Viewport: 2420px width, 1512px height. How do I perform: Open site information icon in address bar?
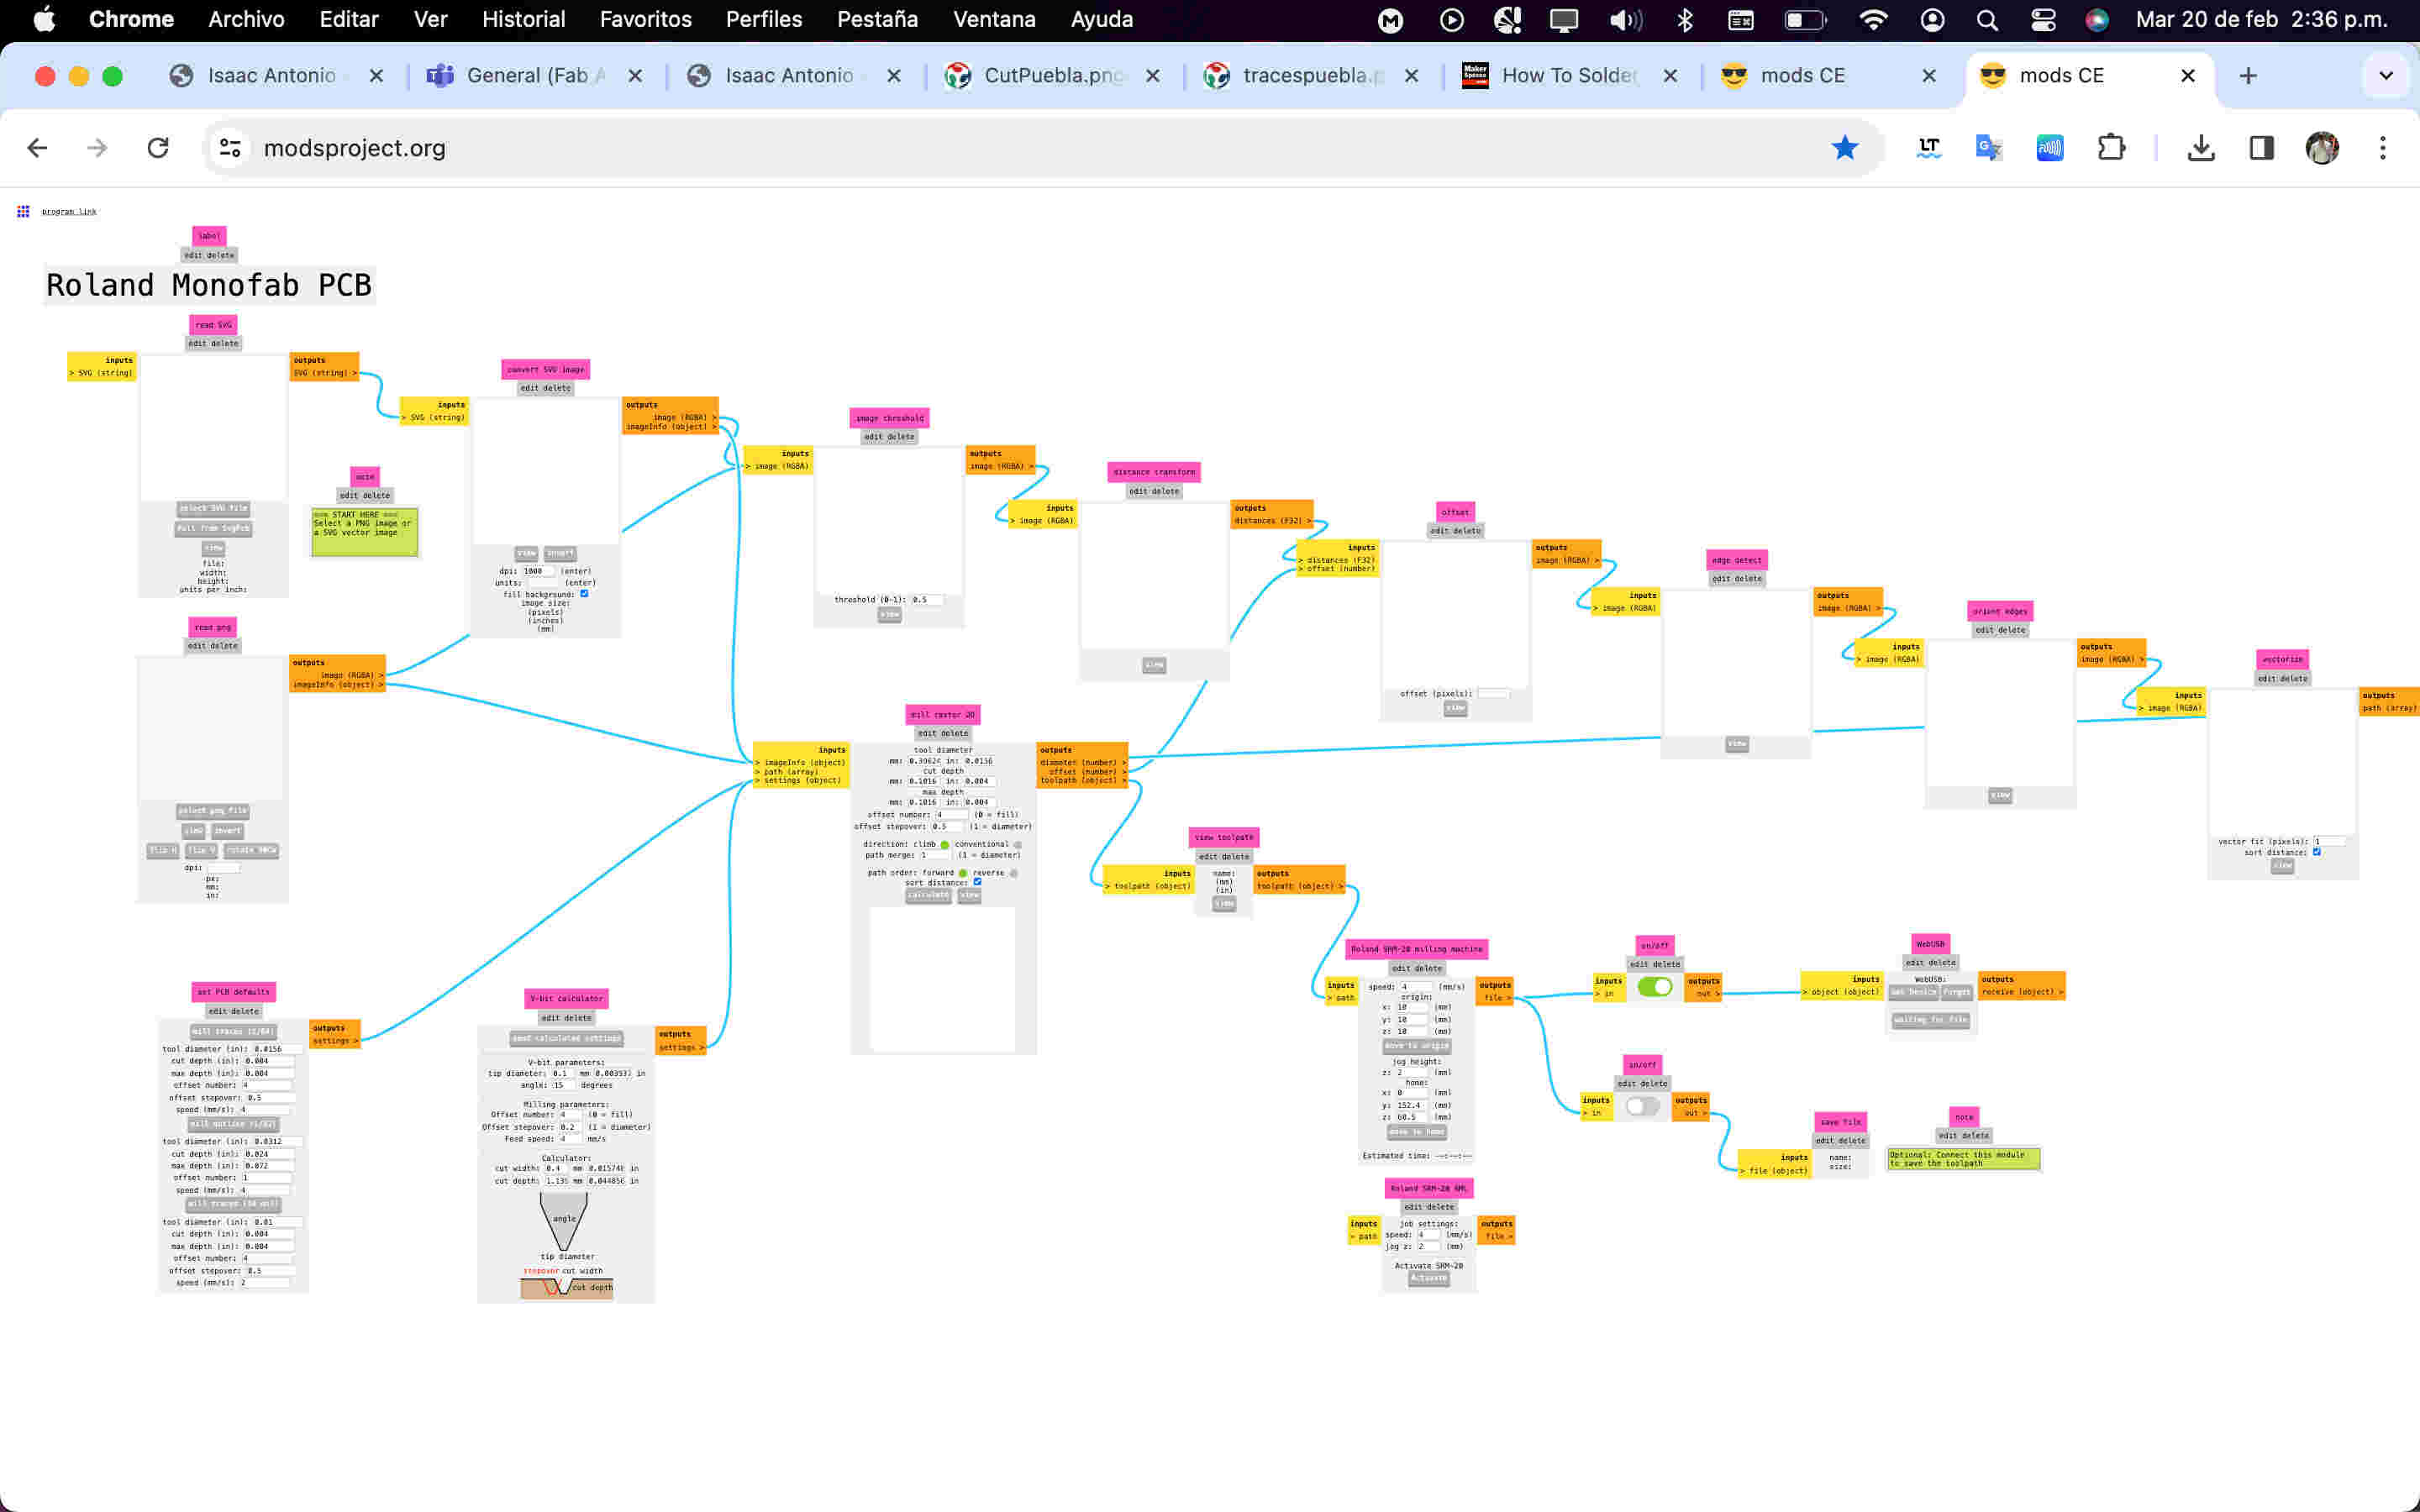coord(230,148)
